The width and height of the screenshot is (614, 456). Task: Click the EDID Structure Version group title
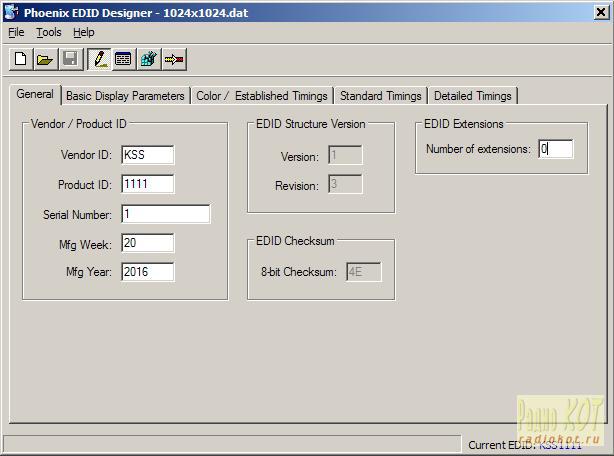pyautogui.click(x=311, y=124)
